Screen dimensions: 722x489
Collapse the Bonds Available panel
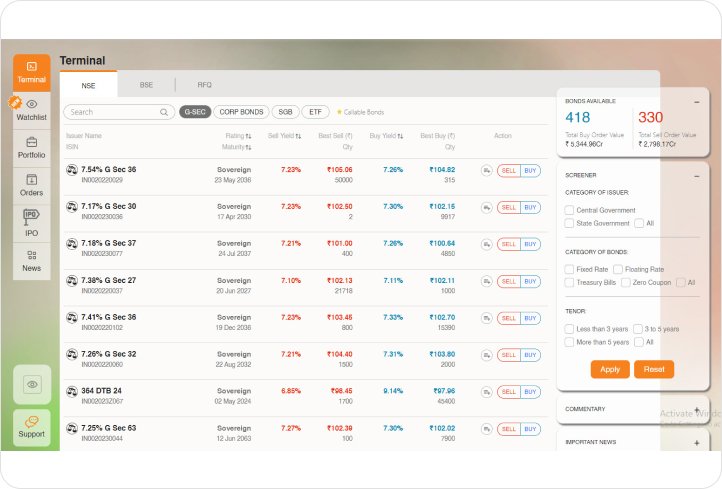696,101
